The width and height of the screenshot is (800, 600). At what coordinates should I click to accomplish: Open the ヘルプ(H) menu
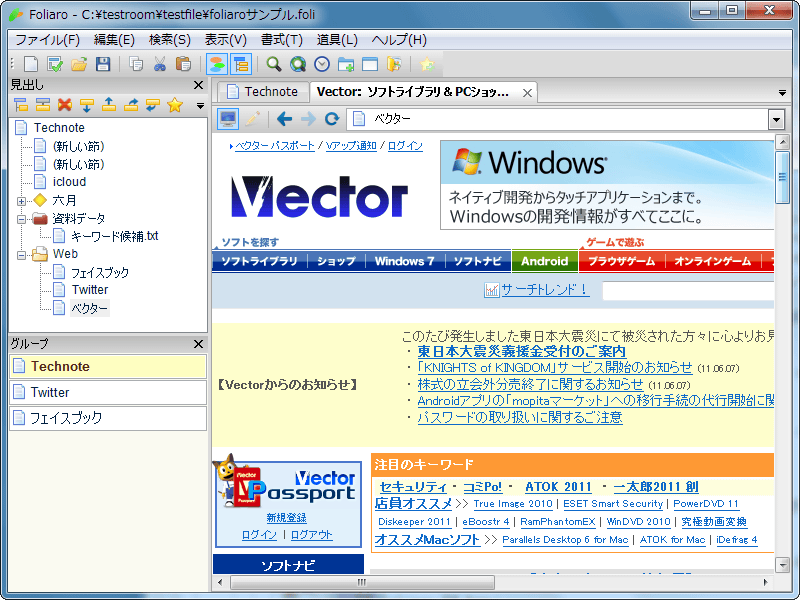[x=399, y=40]
